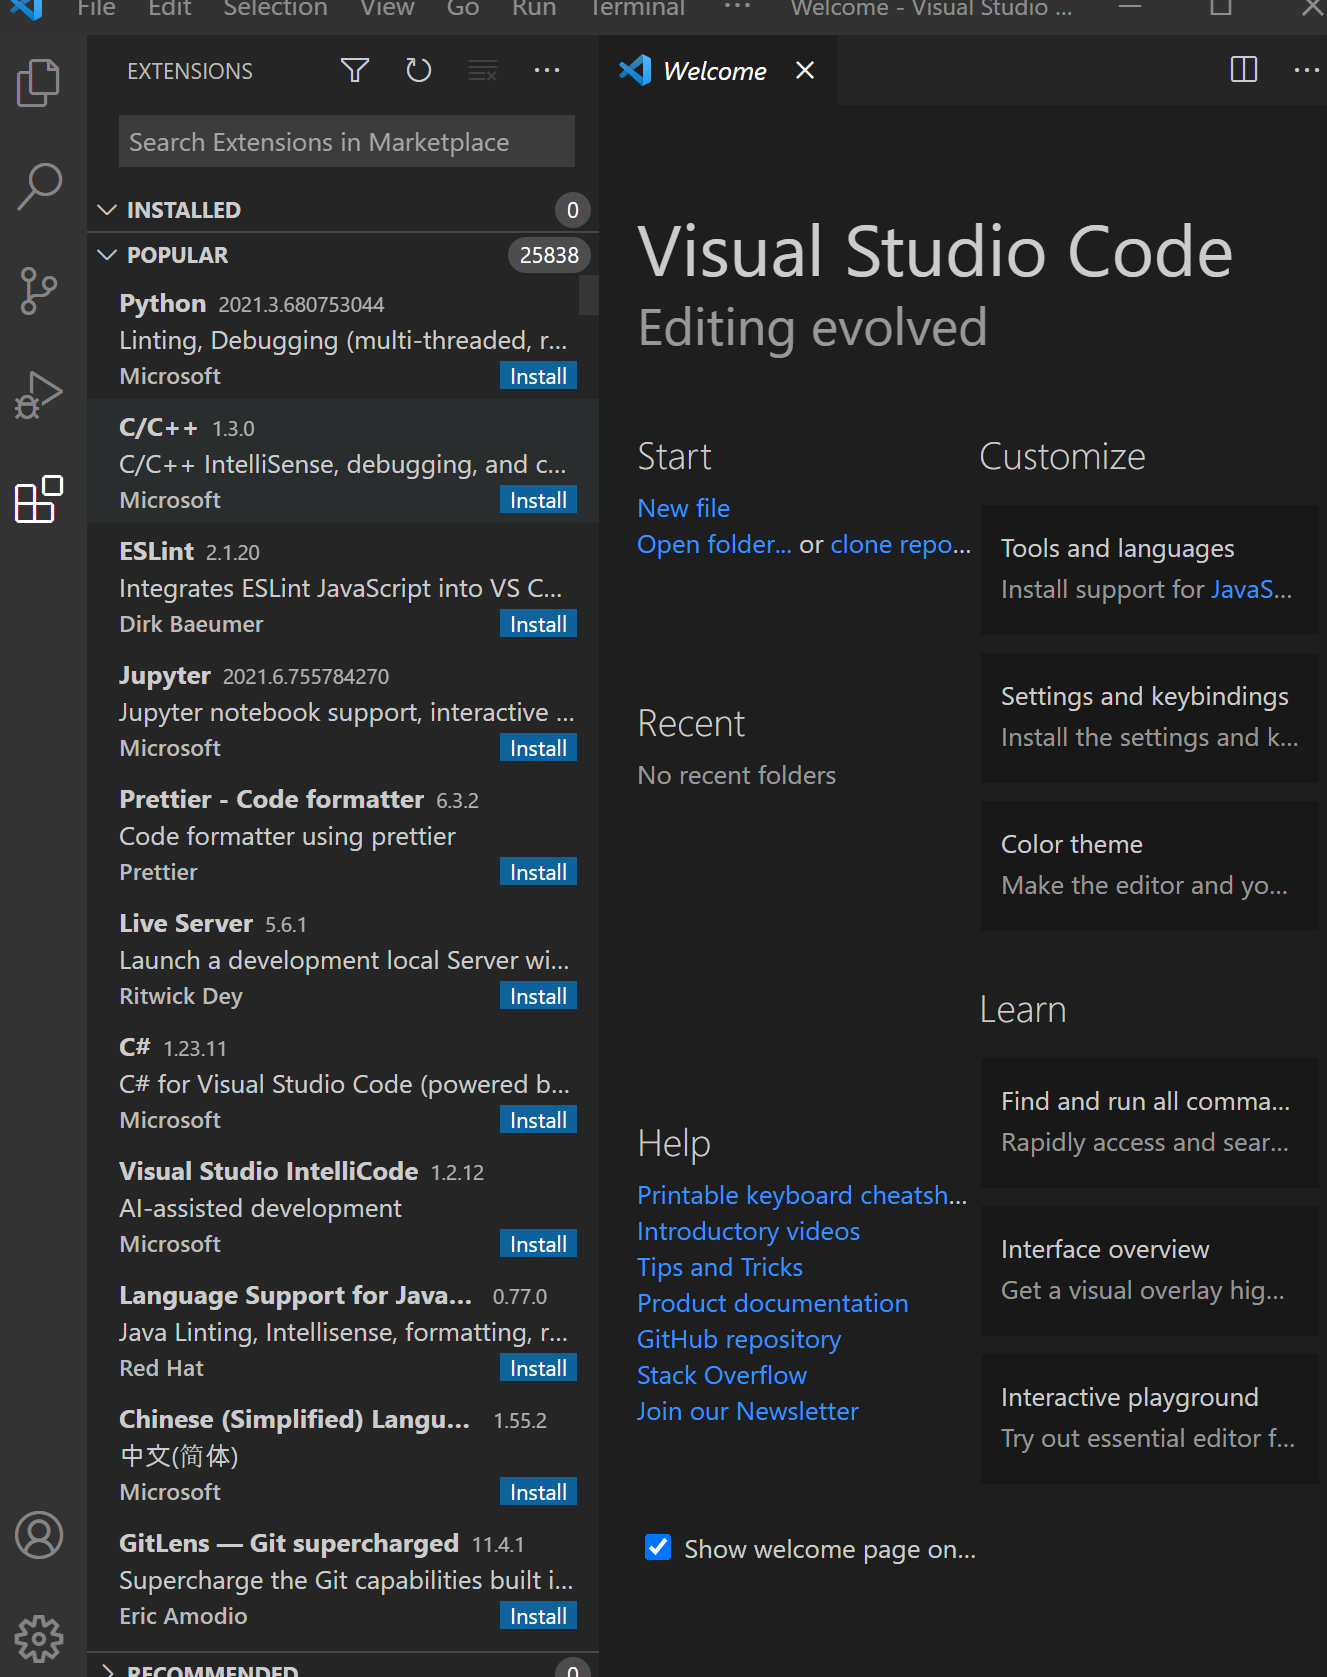1327x1677 pixels.
Task: Toggle Show welcome page on startup checkbox
Action: pyautogui.click(x=658, y=1547)
